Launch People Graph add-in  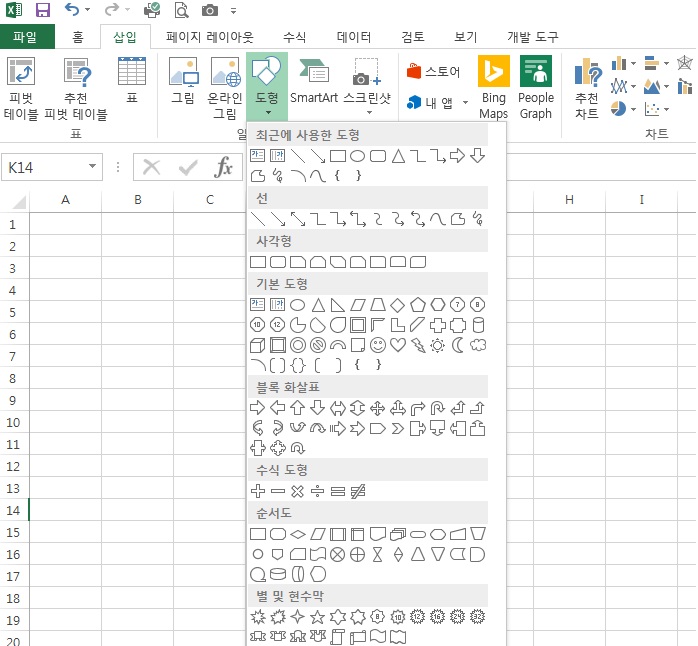[536, 88]
